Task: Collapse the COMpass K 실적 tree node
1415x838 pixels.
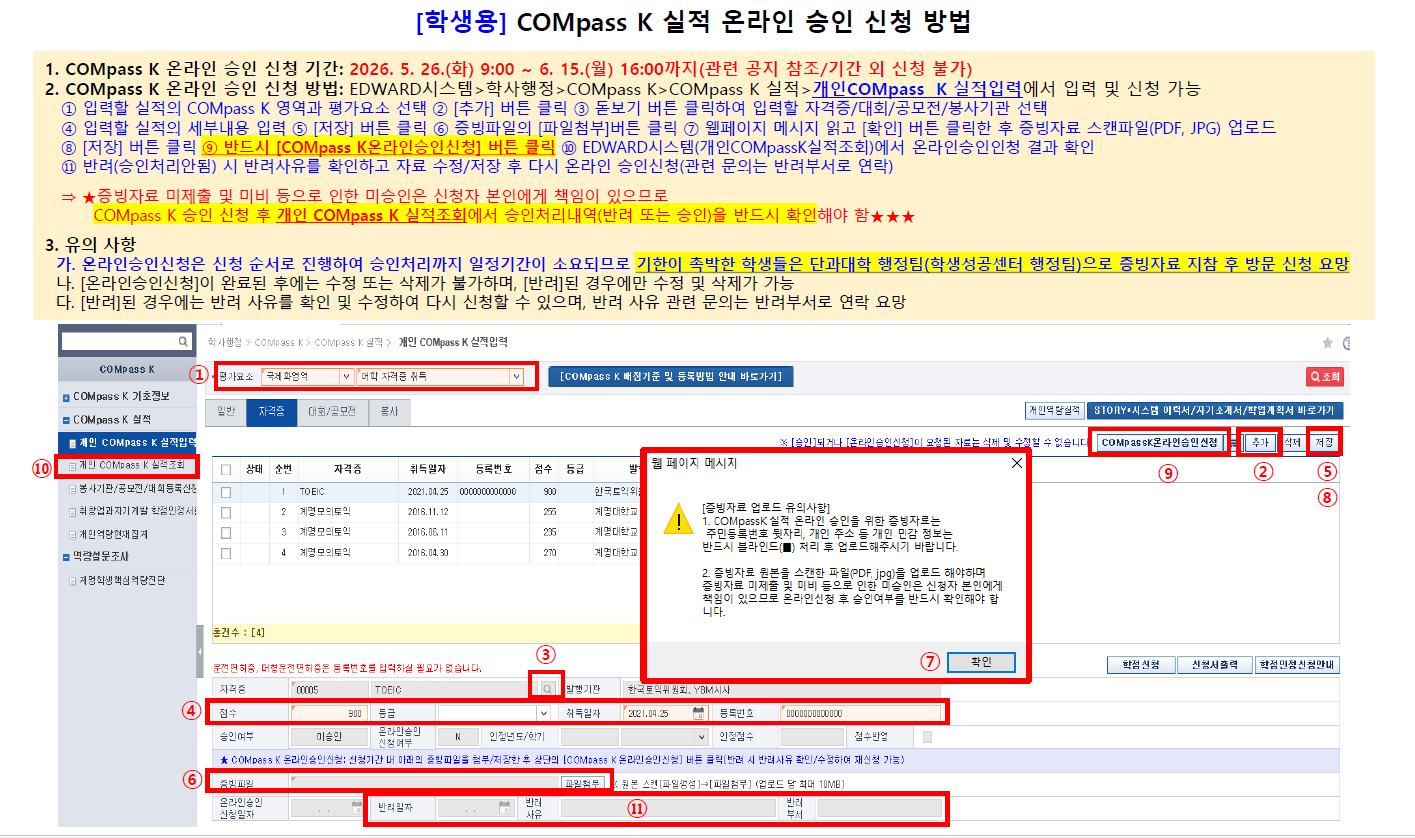Action: 66,420
